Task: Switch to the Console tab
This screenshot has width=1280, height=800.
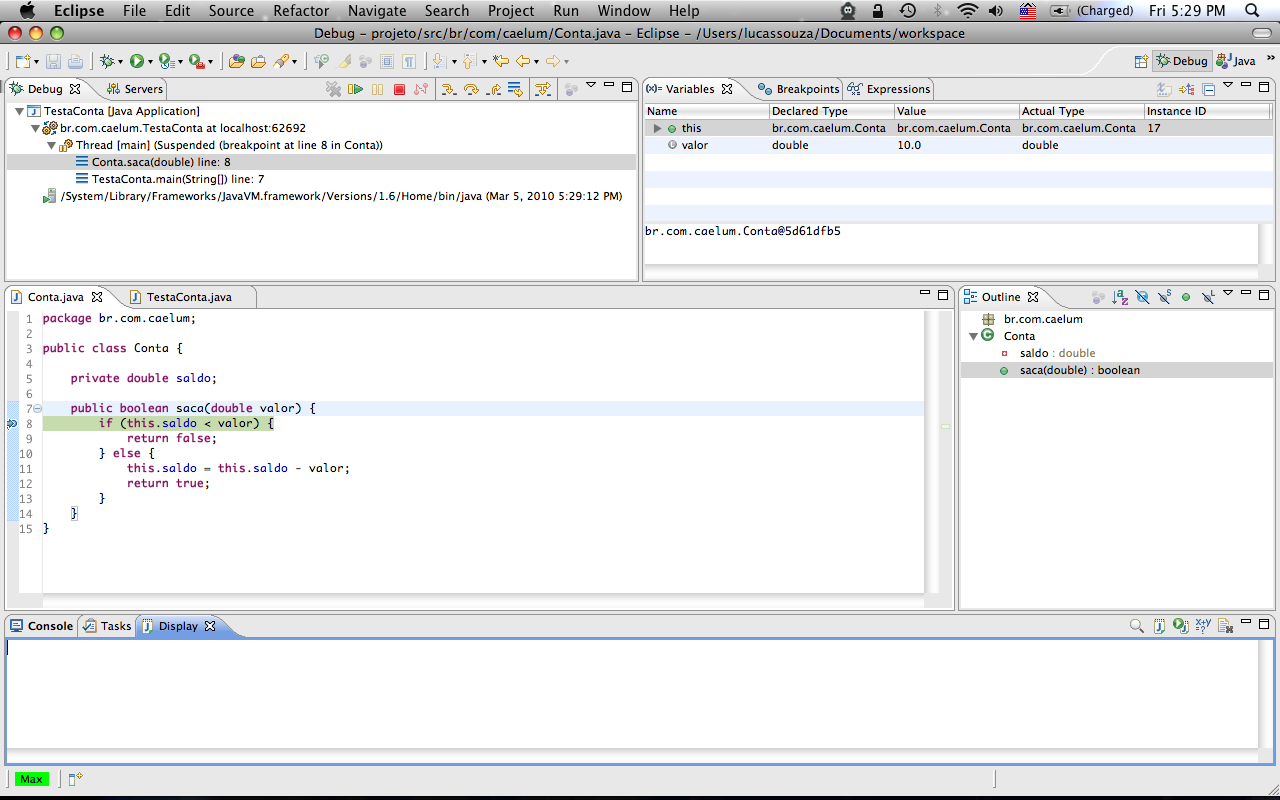Action: 42,626
